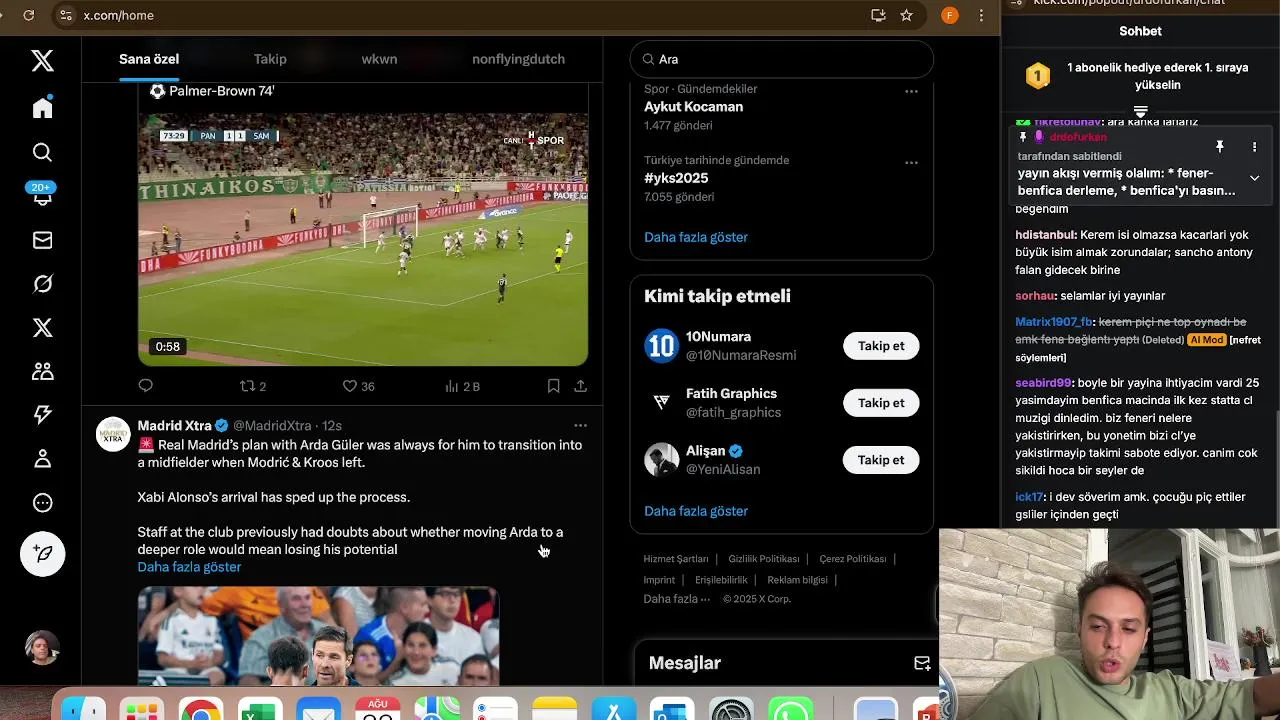Viewport: 1280px width, 720px height.
Task: Open Hizmet Şartları footer link
Action: point(676,559)
